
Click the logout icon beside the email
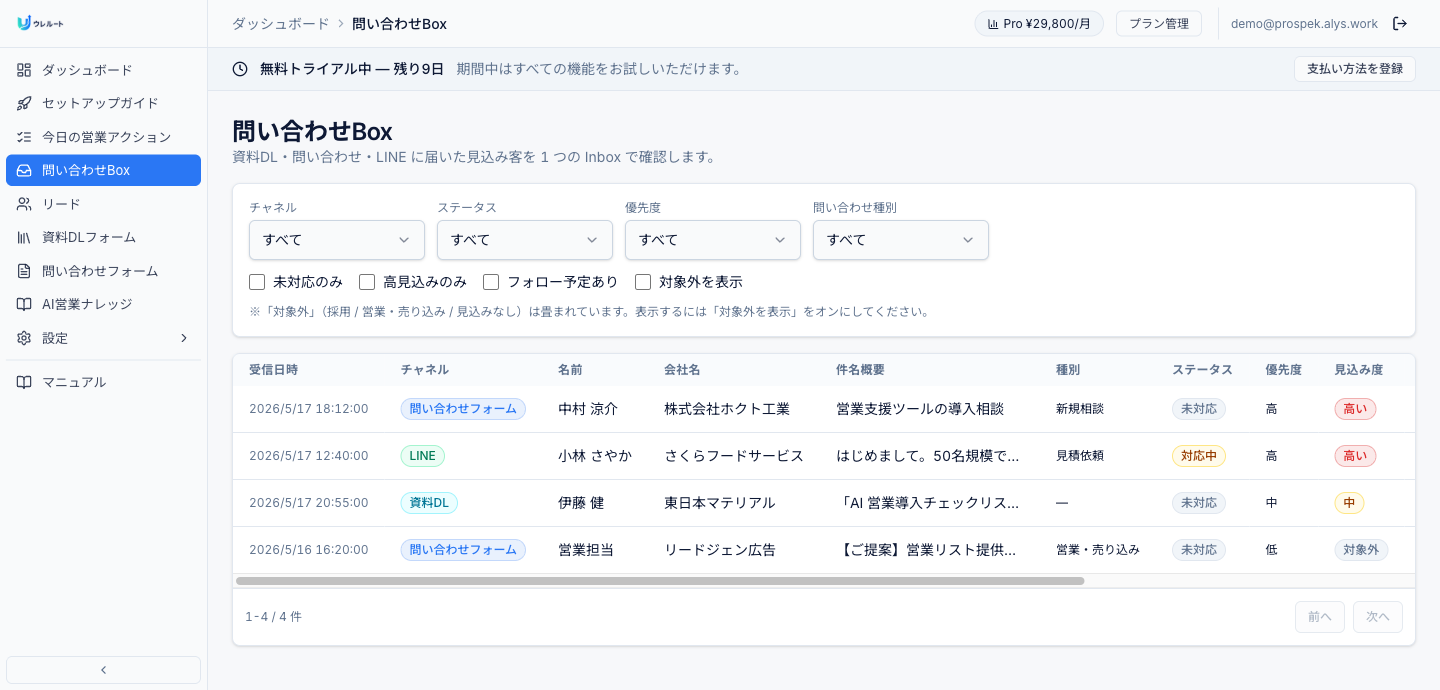tap(1400, 23)
